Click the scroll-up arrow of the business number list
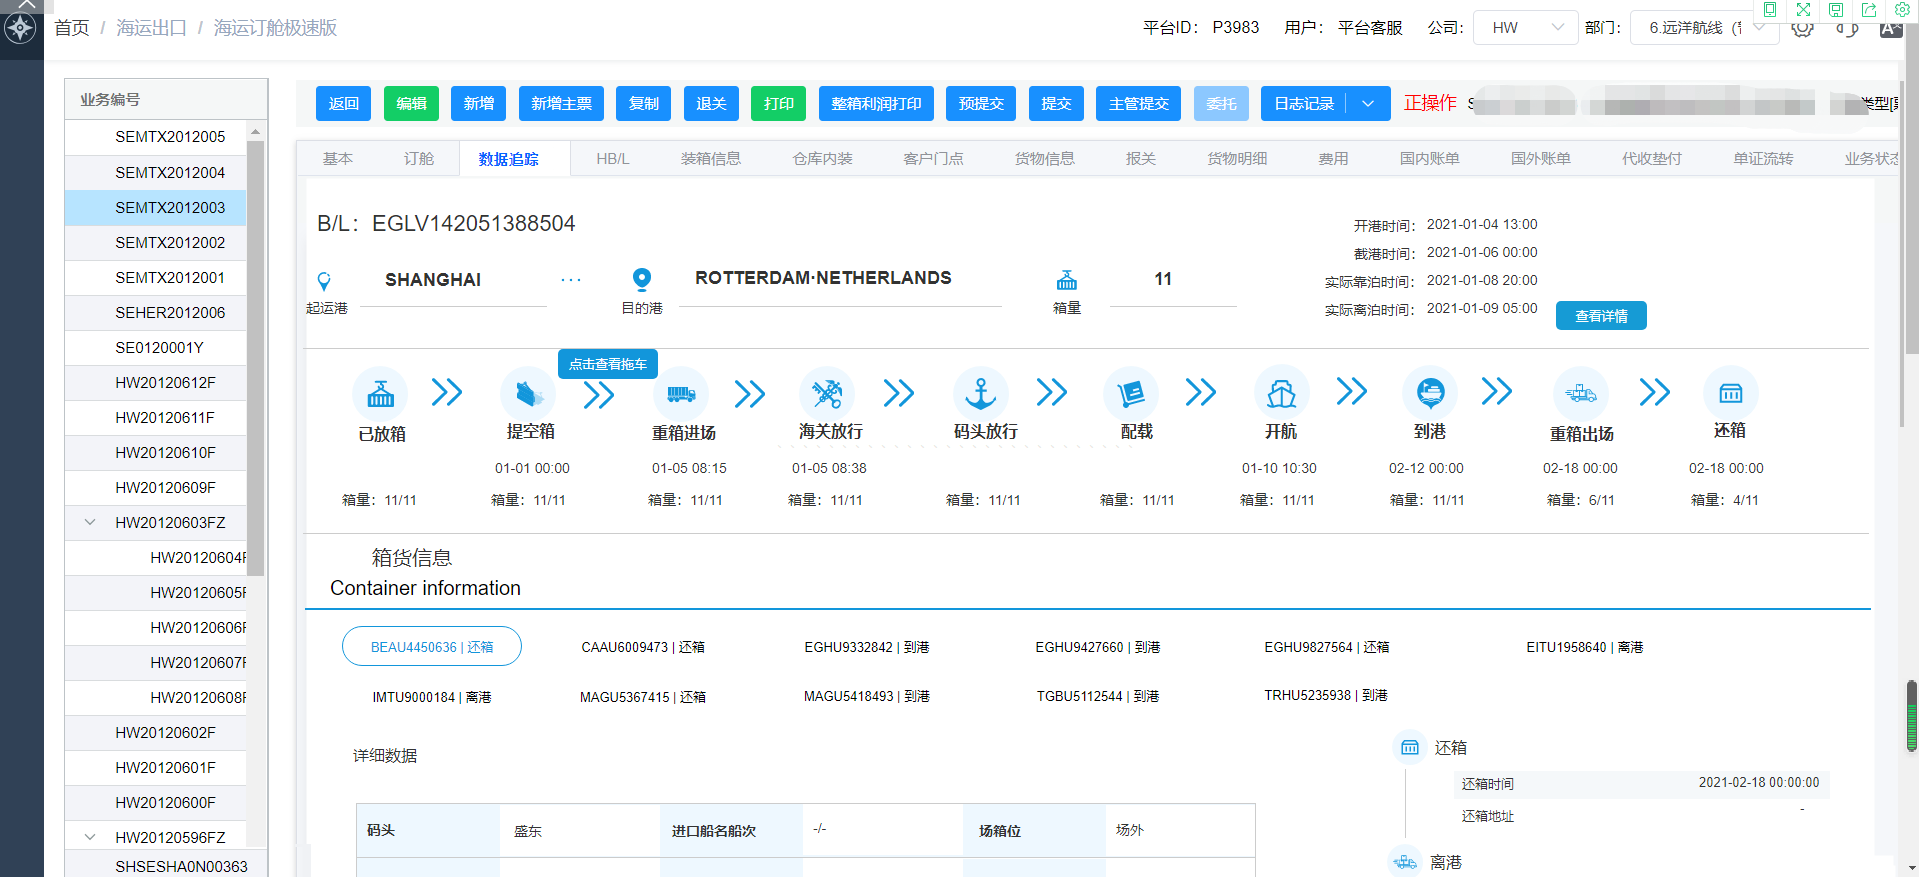Viewport: 1919px width, 877px height. [256, 131]
